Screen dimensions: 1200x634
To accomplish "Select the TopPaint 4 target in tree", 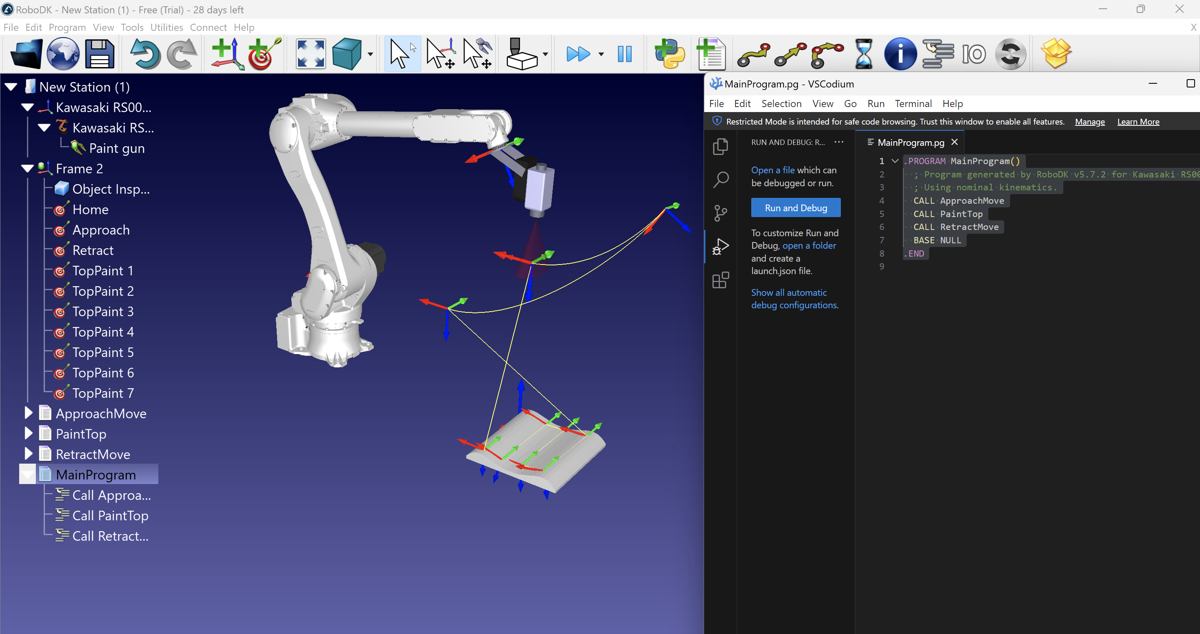I will tap(102, 332).
